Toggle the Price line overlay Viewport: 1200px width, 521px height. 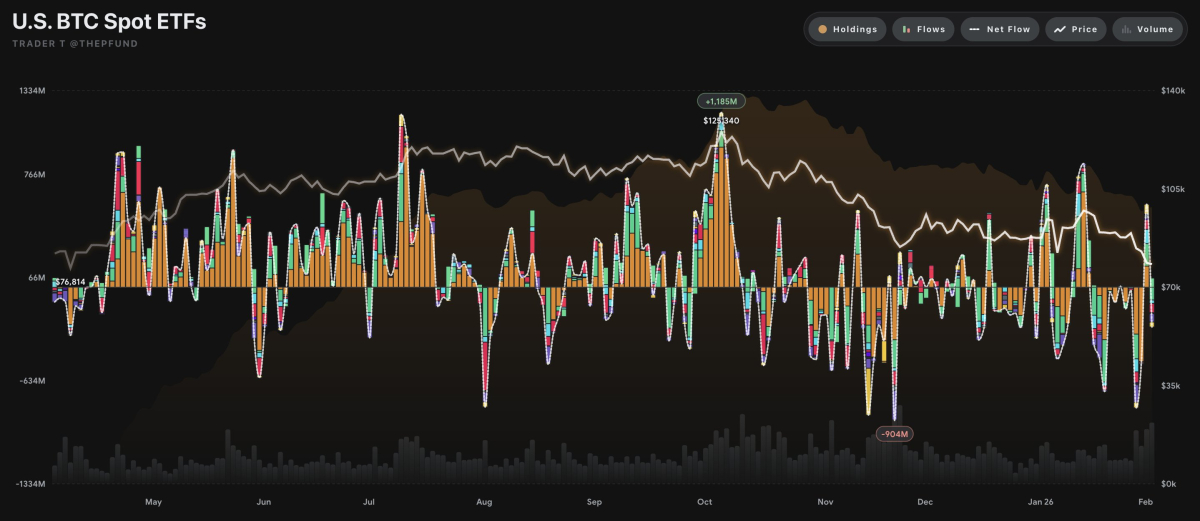pos(1076,29)
